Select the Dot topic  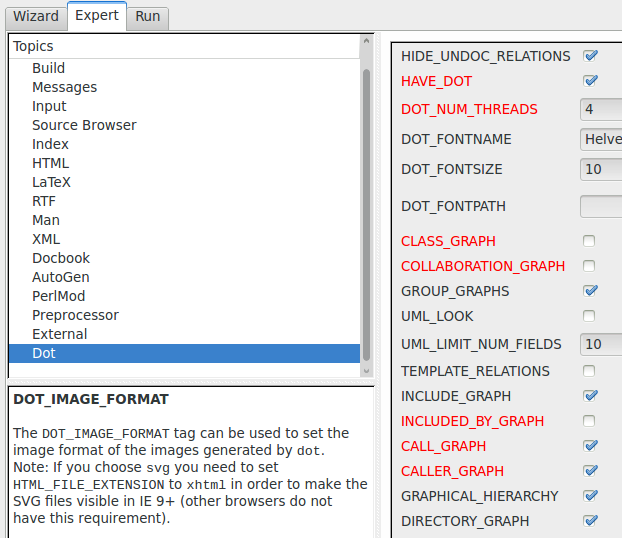tap(184, 354)
